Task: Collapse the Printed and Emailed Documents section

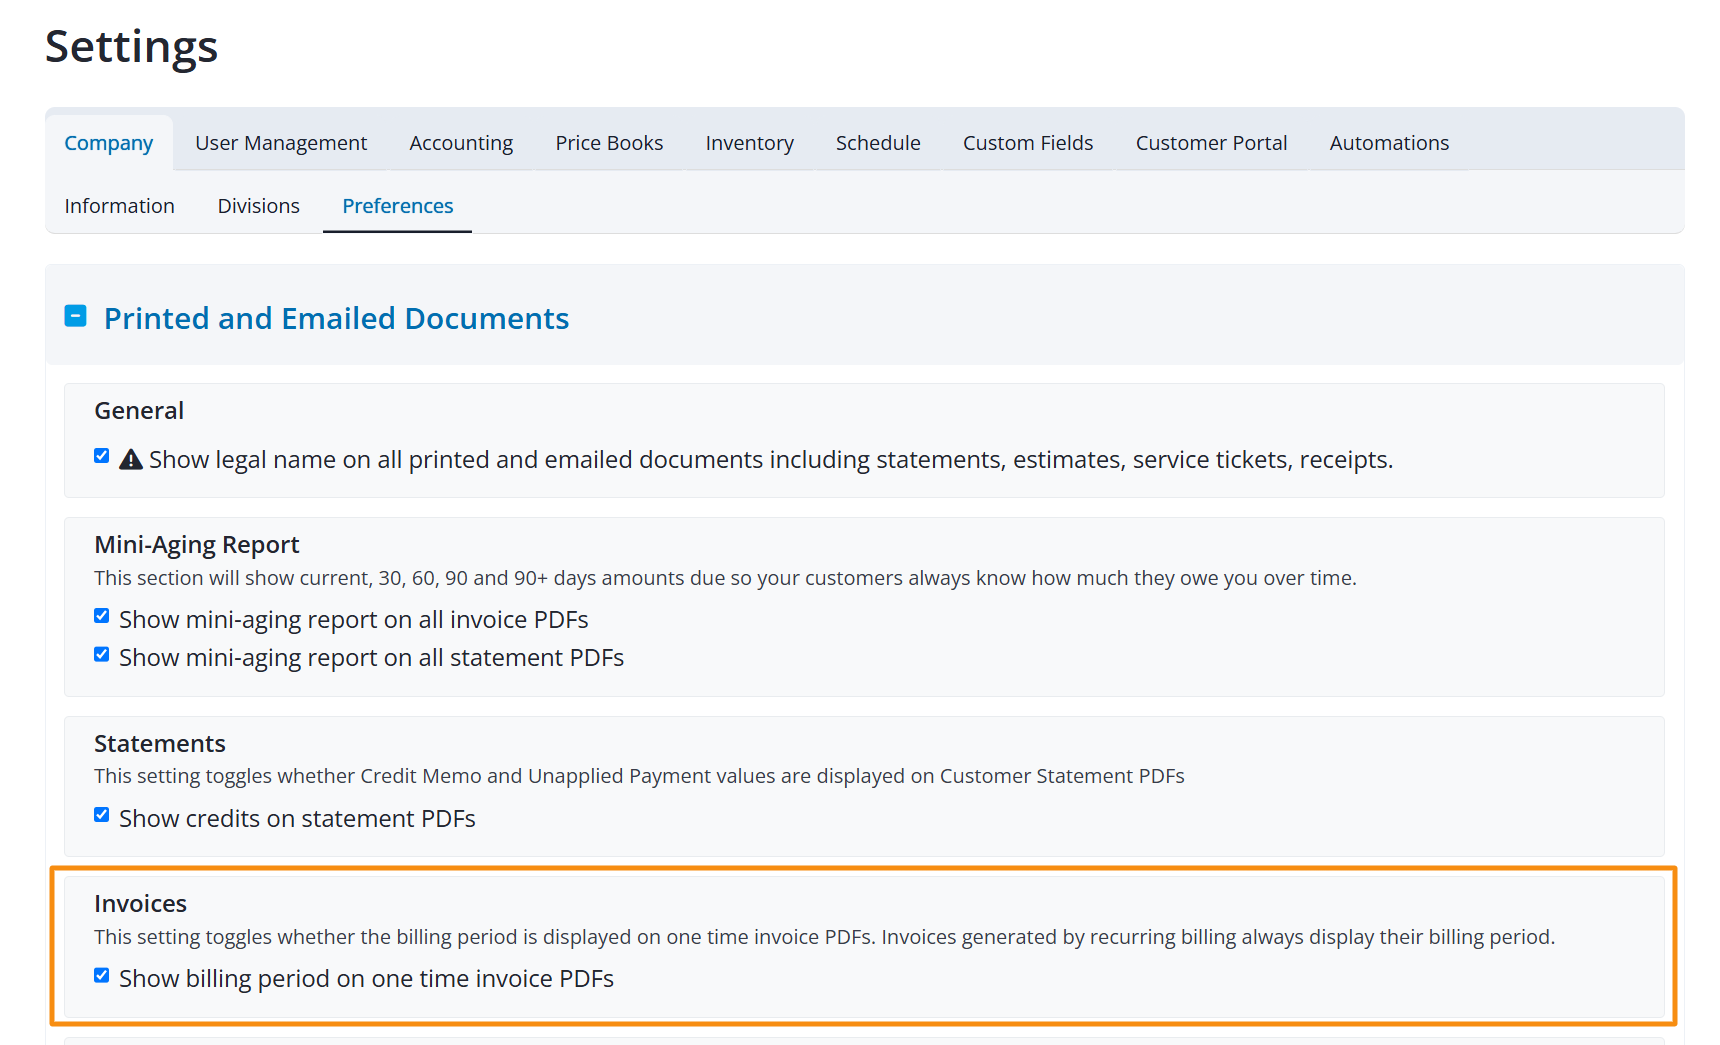Action: [x=75, y=316]
